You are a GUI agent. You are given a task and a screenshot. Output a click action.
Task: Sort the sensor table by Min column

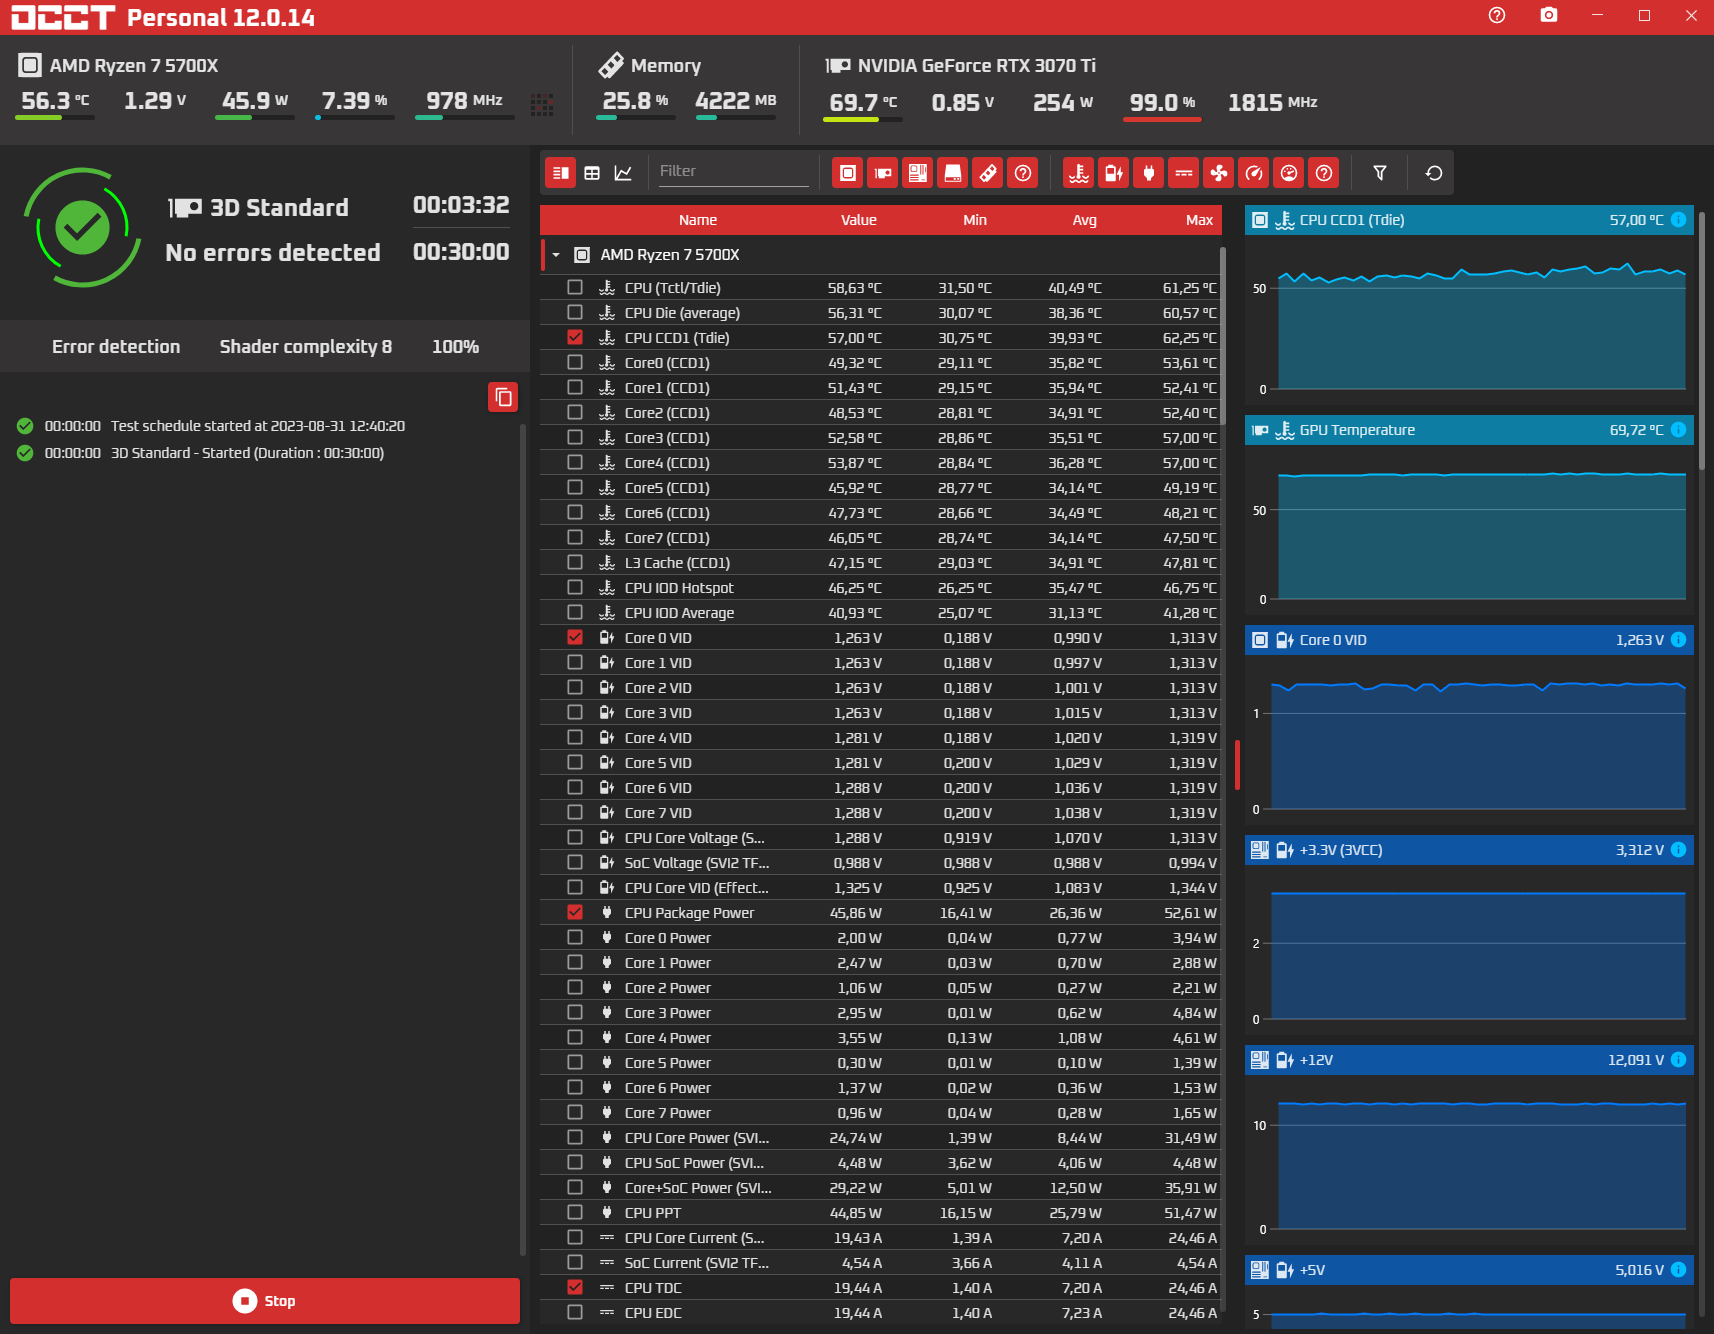point(975,220)
